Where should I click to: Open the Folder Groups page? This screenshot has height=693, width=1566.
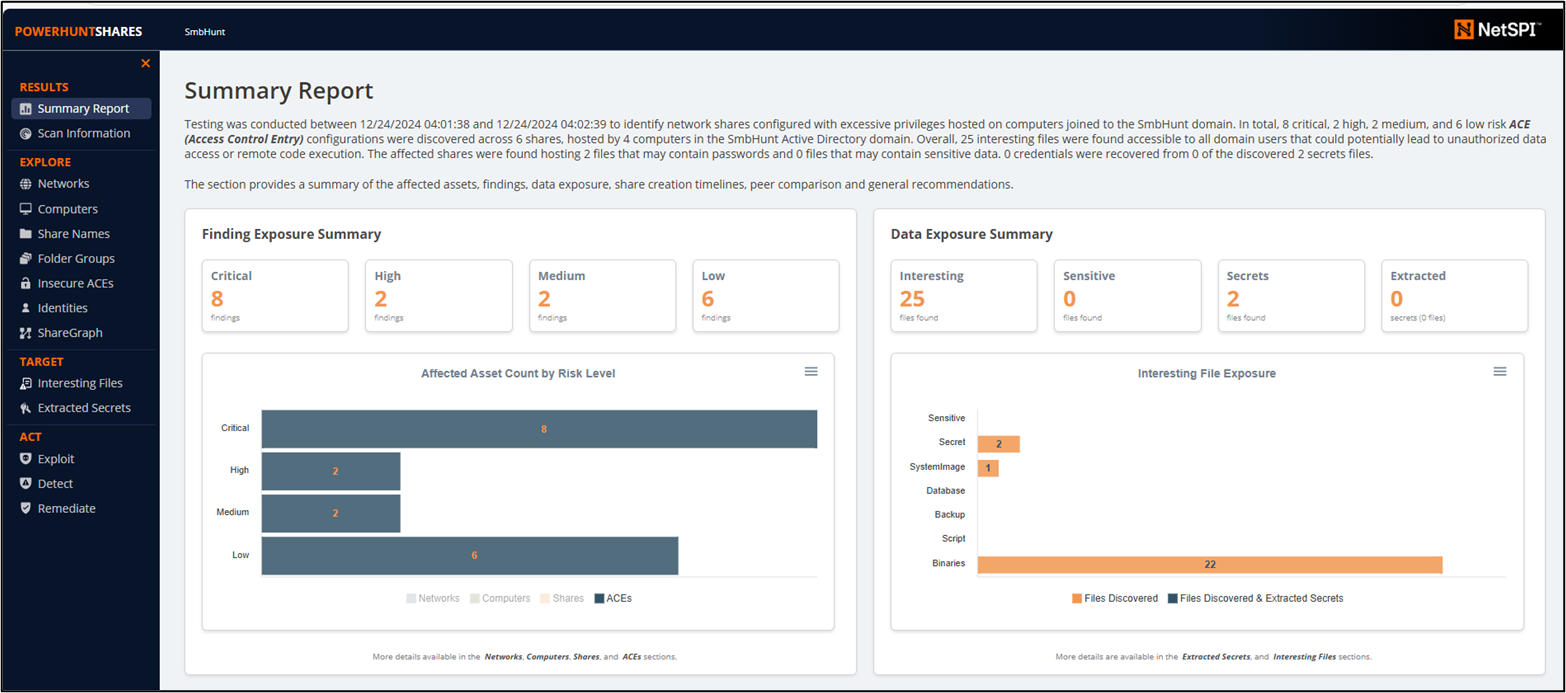click(x=76, y=259)
